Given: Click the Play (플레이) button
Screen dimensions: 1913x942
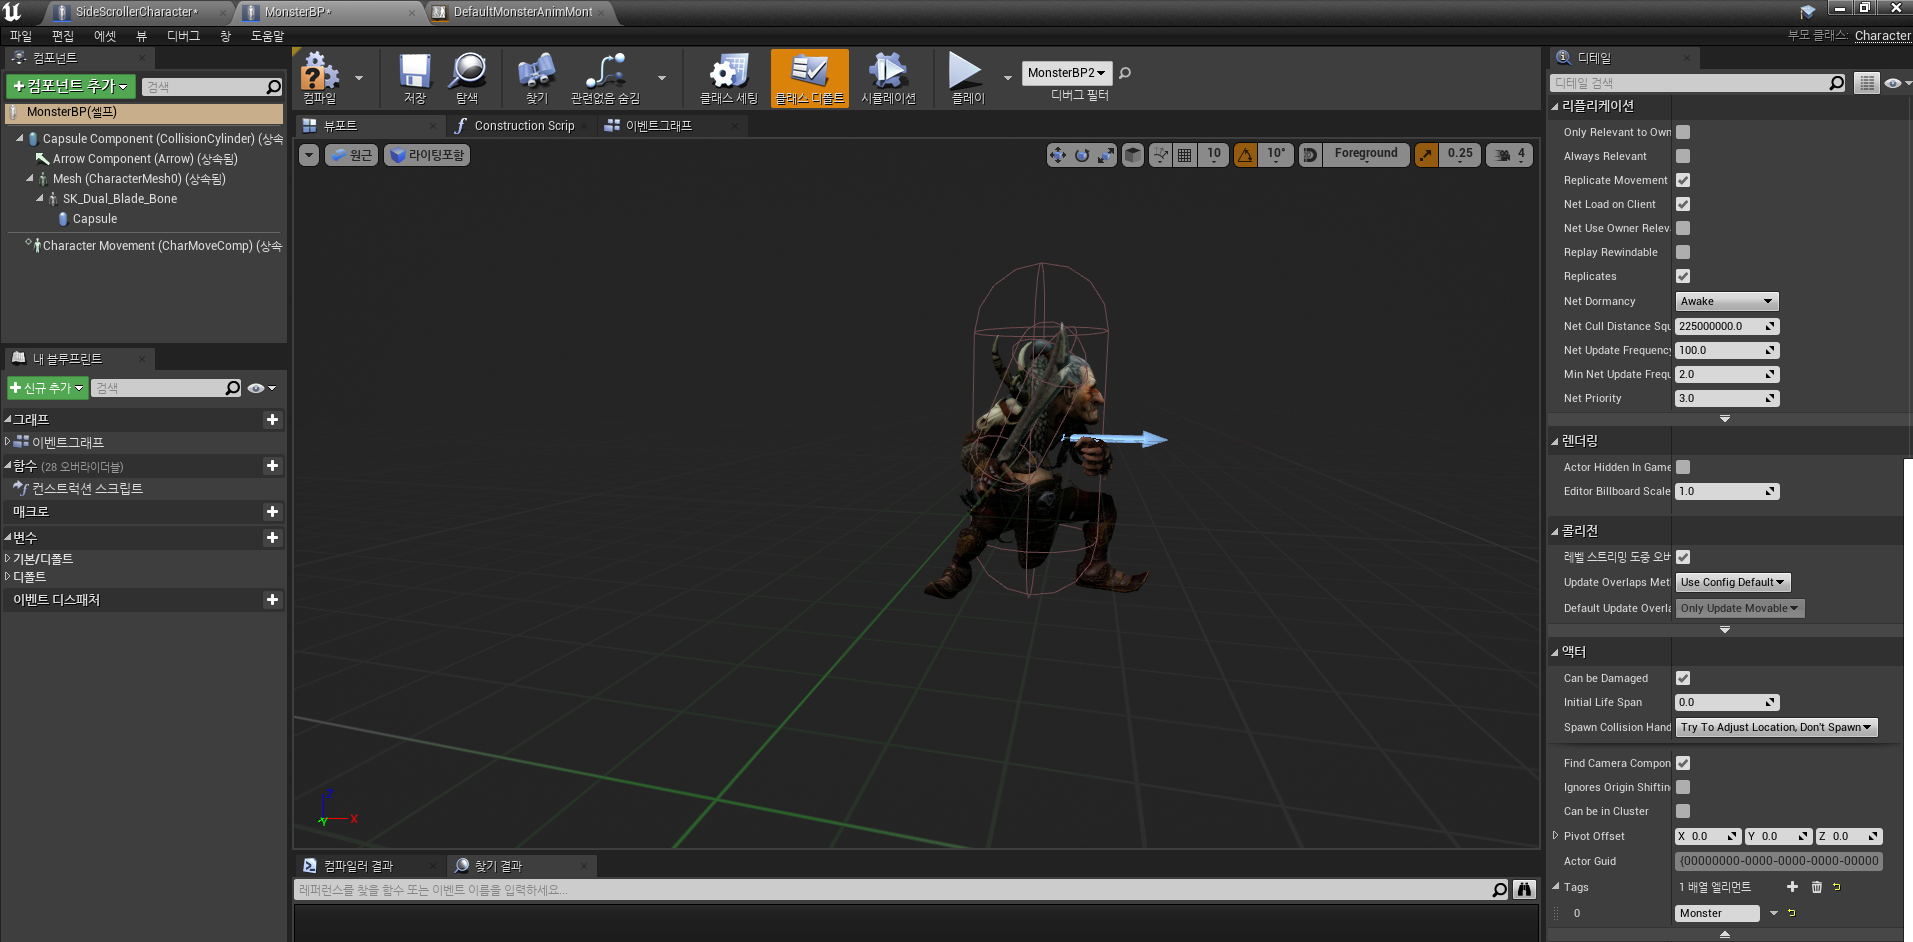Looking at the screenshot, I should point(966,77).
